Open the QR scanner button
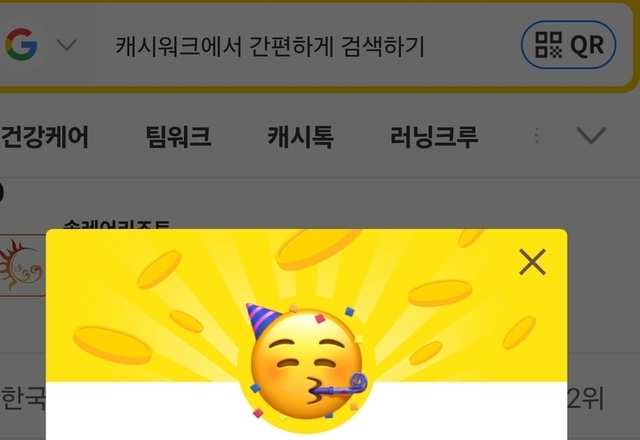 (x=569, y=44)
